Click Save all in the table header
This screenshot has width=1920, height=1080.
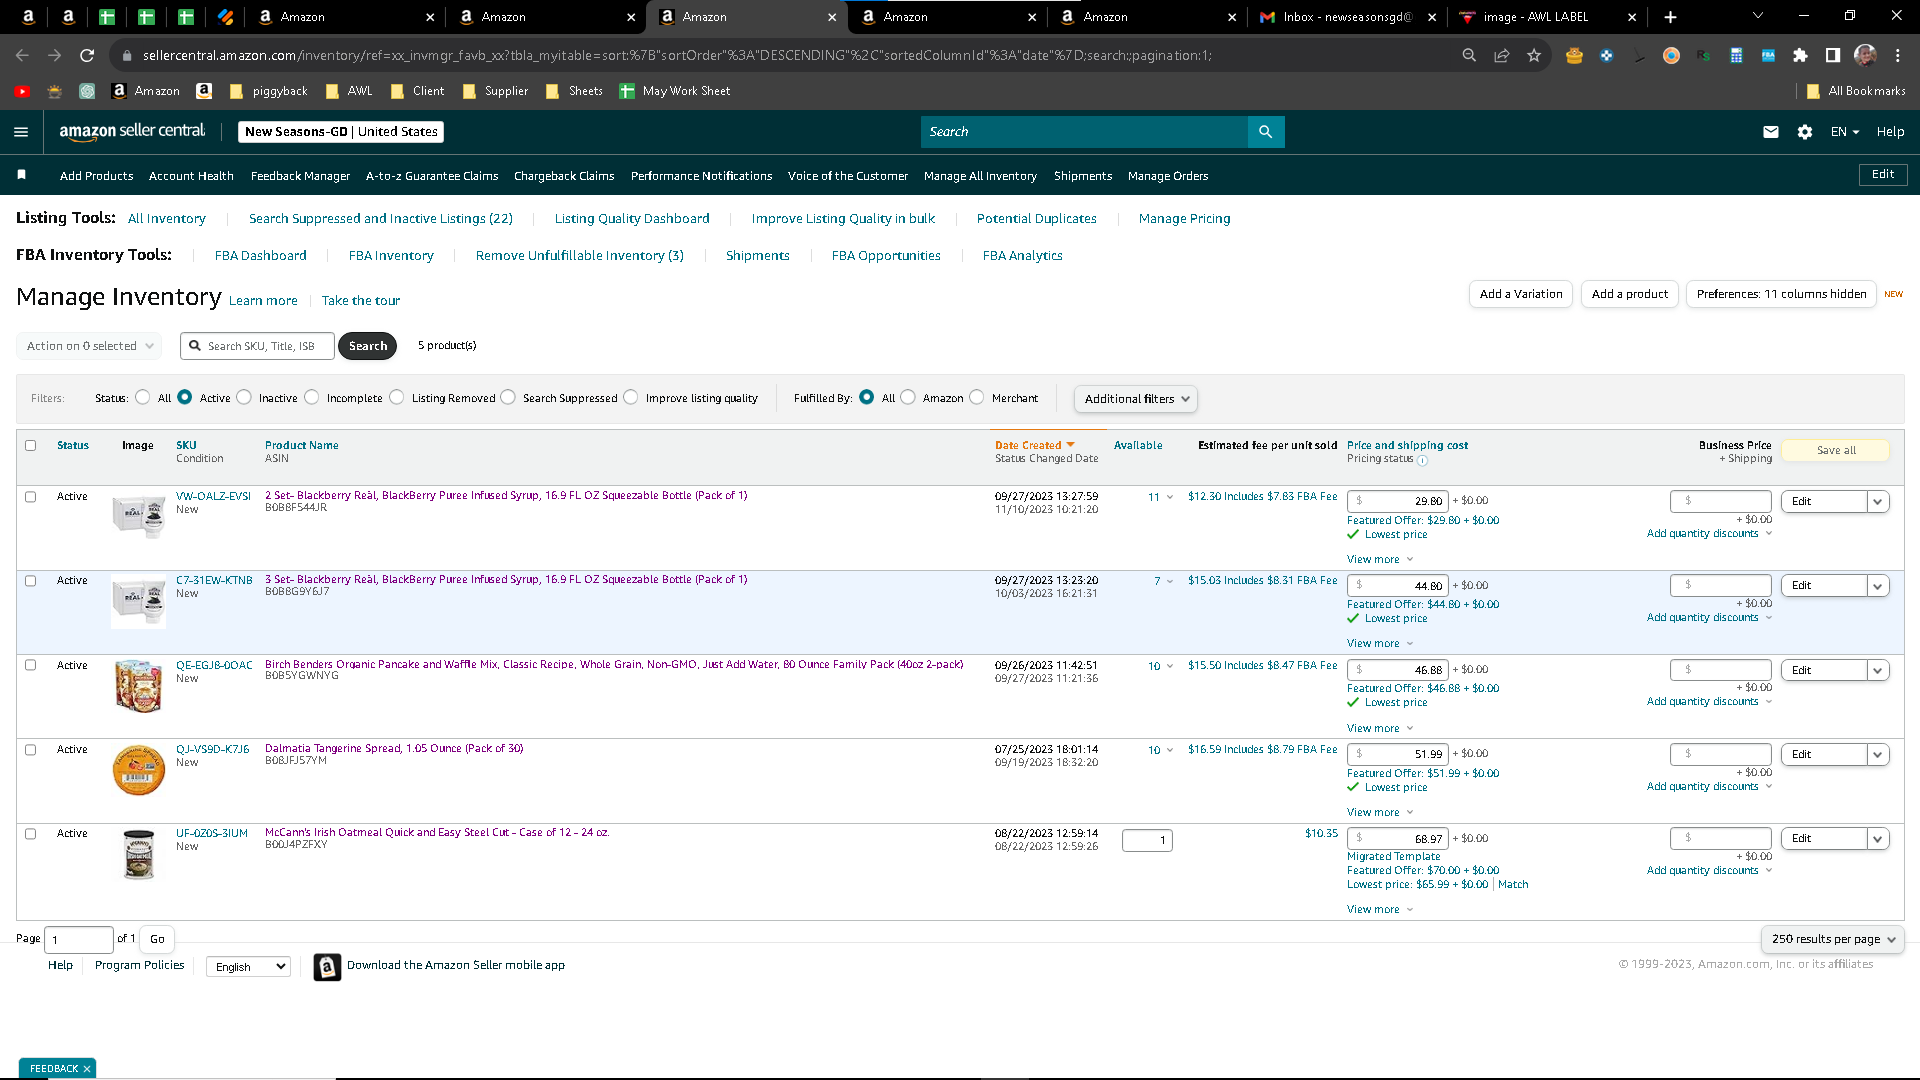click(x=1836, y=451)
